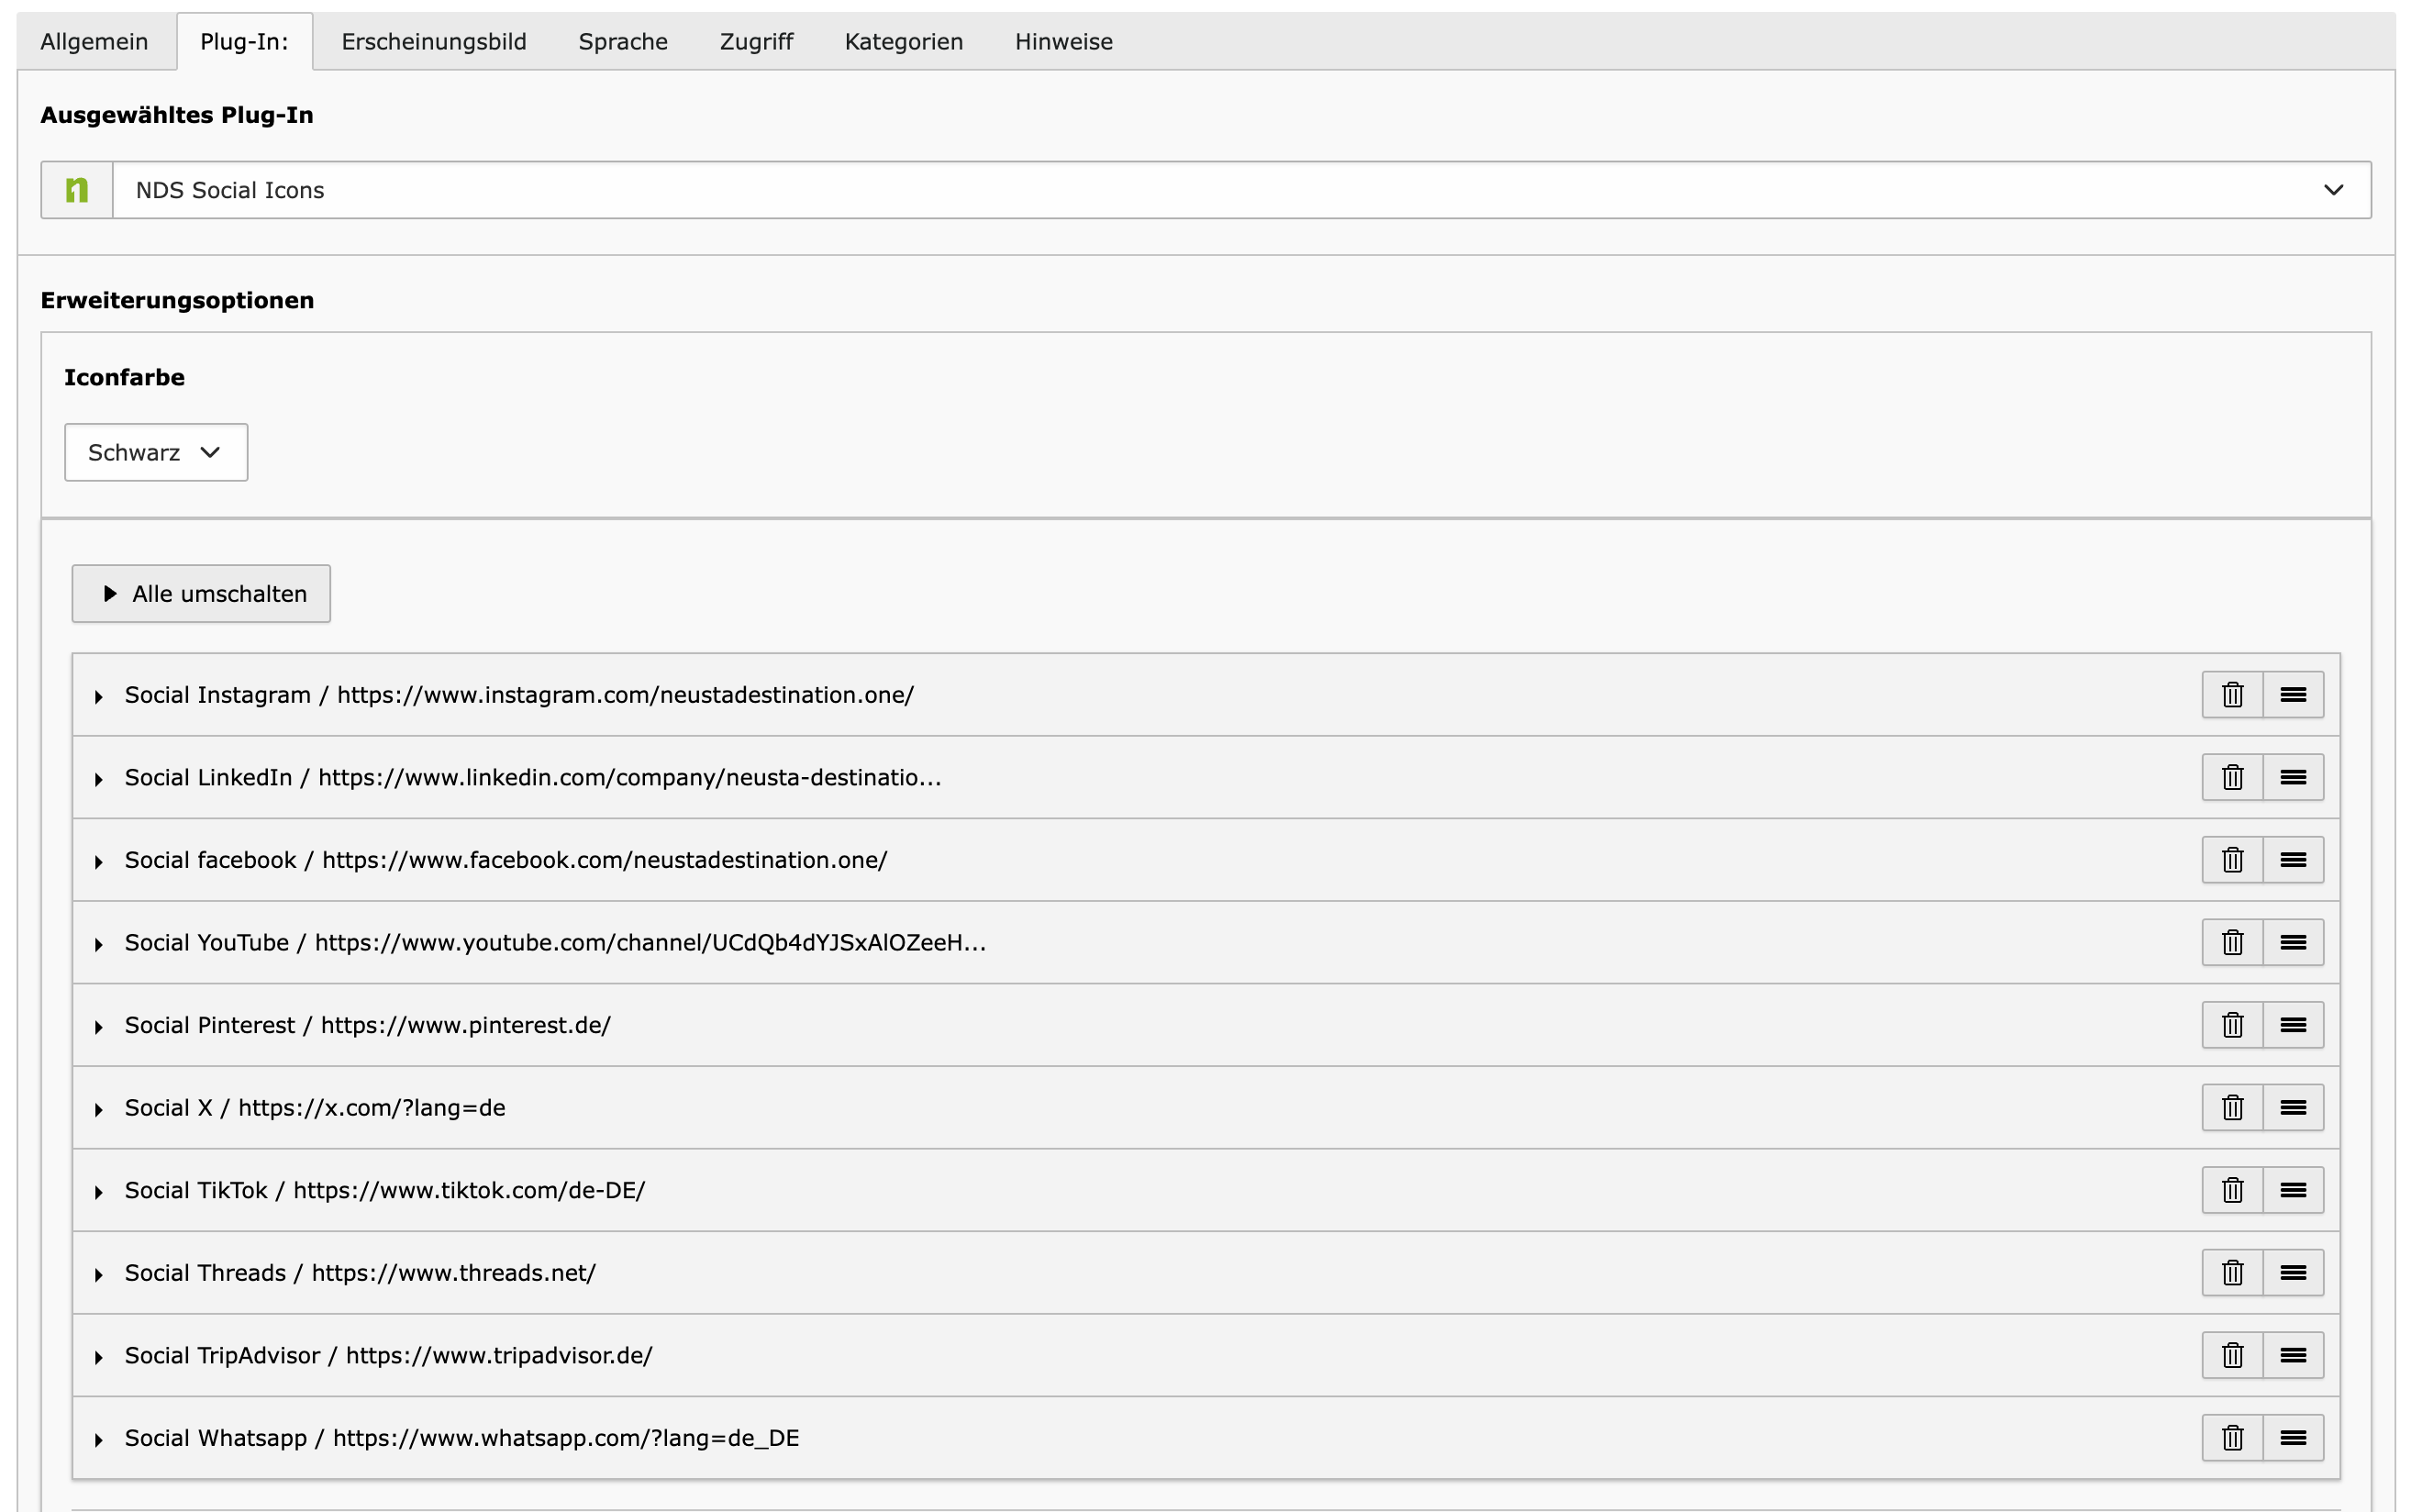Delete the Social X entry

(2231, 1108)
